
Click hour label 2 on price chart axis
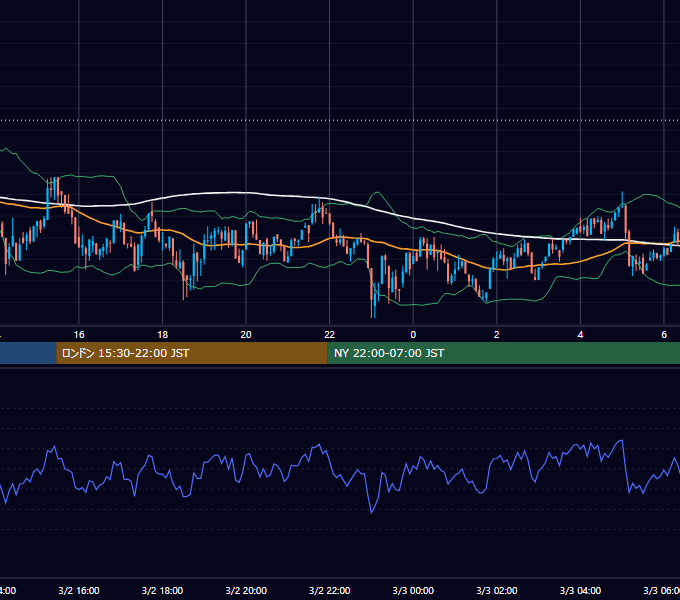click(497, 335)
